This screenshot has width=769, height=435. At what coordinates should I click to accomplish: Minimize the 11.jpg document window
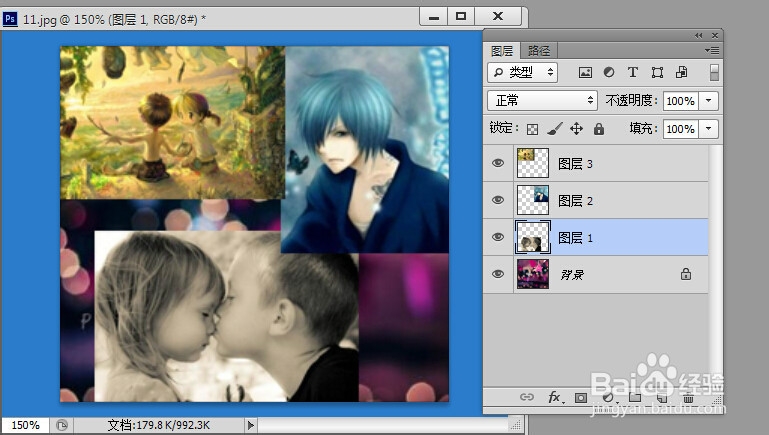click(x=434, y=17)
